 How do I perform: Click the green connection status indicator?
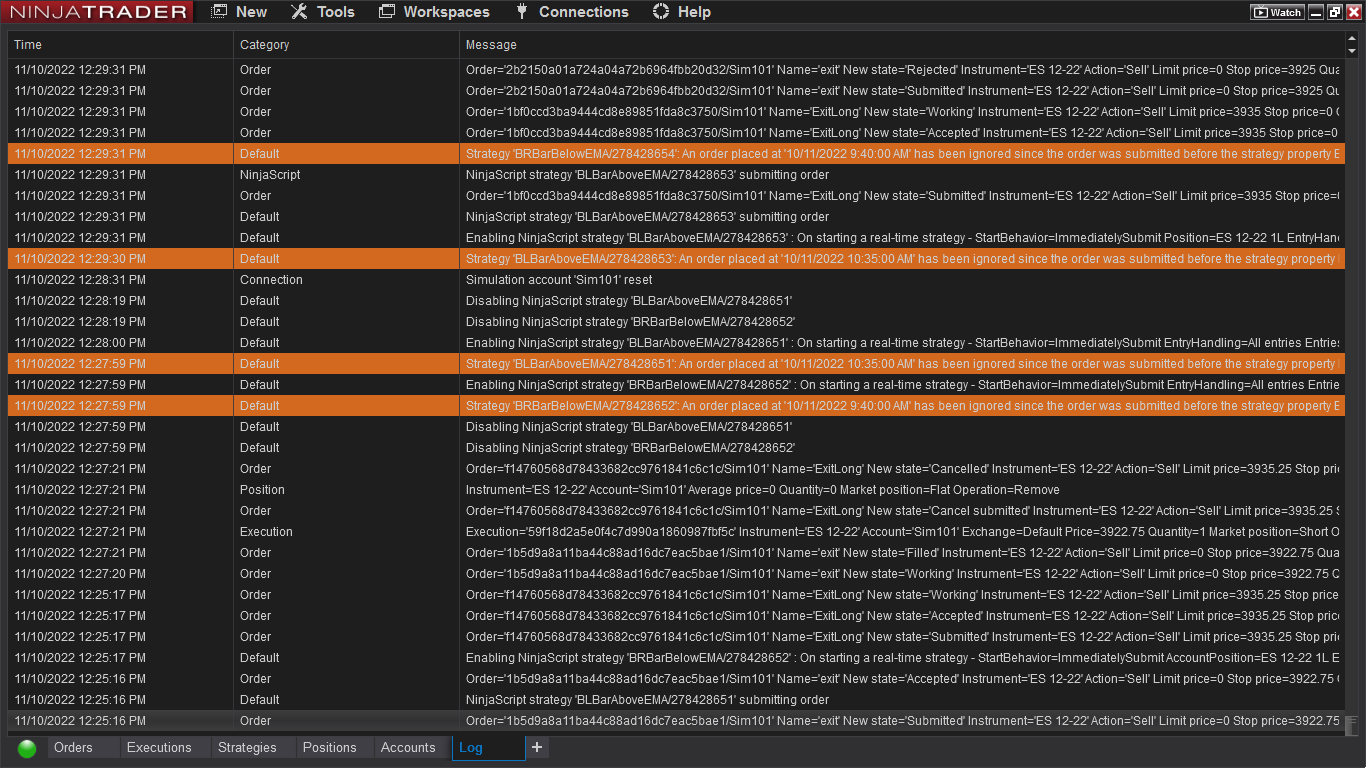pos(27,748)
